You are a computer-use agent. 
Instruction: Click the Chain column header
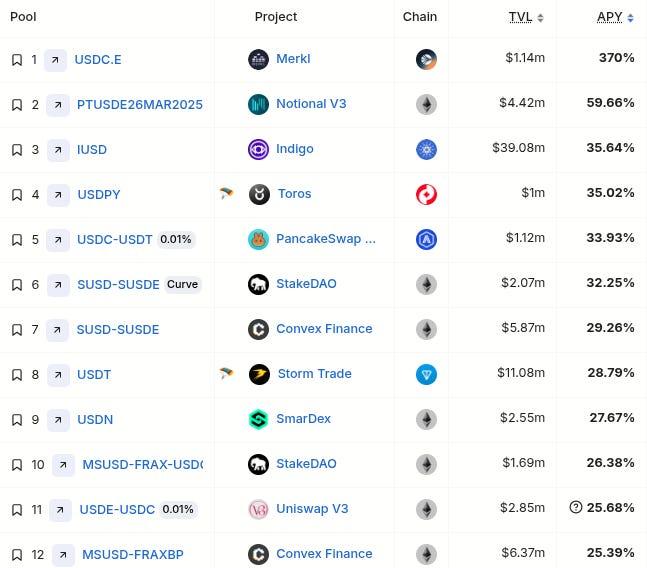[420, 17]
